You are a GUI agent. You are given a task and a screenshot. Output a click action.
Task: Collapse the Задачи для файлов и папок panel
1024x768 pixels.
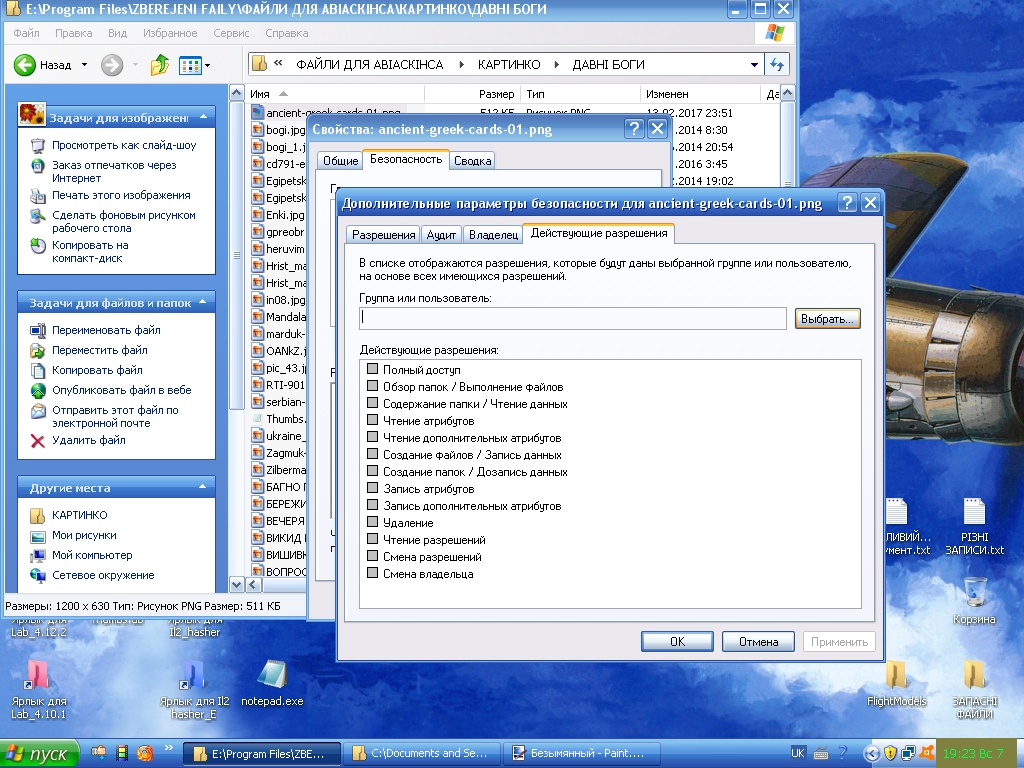click(x=202, y=302)
